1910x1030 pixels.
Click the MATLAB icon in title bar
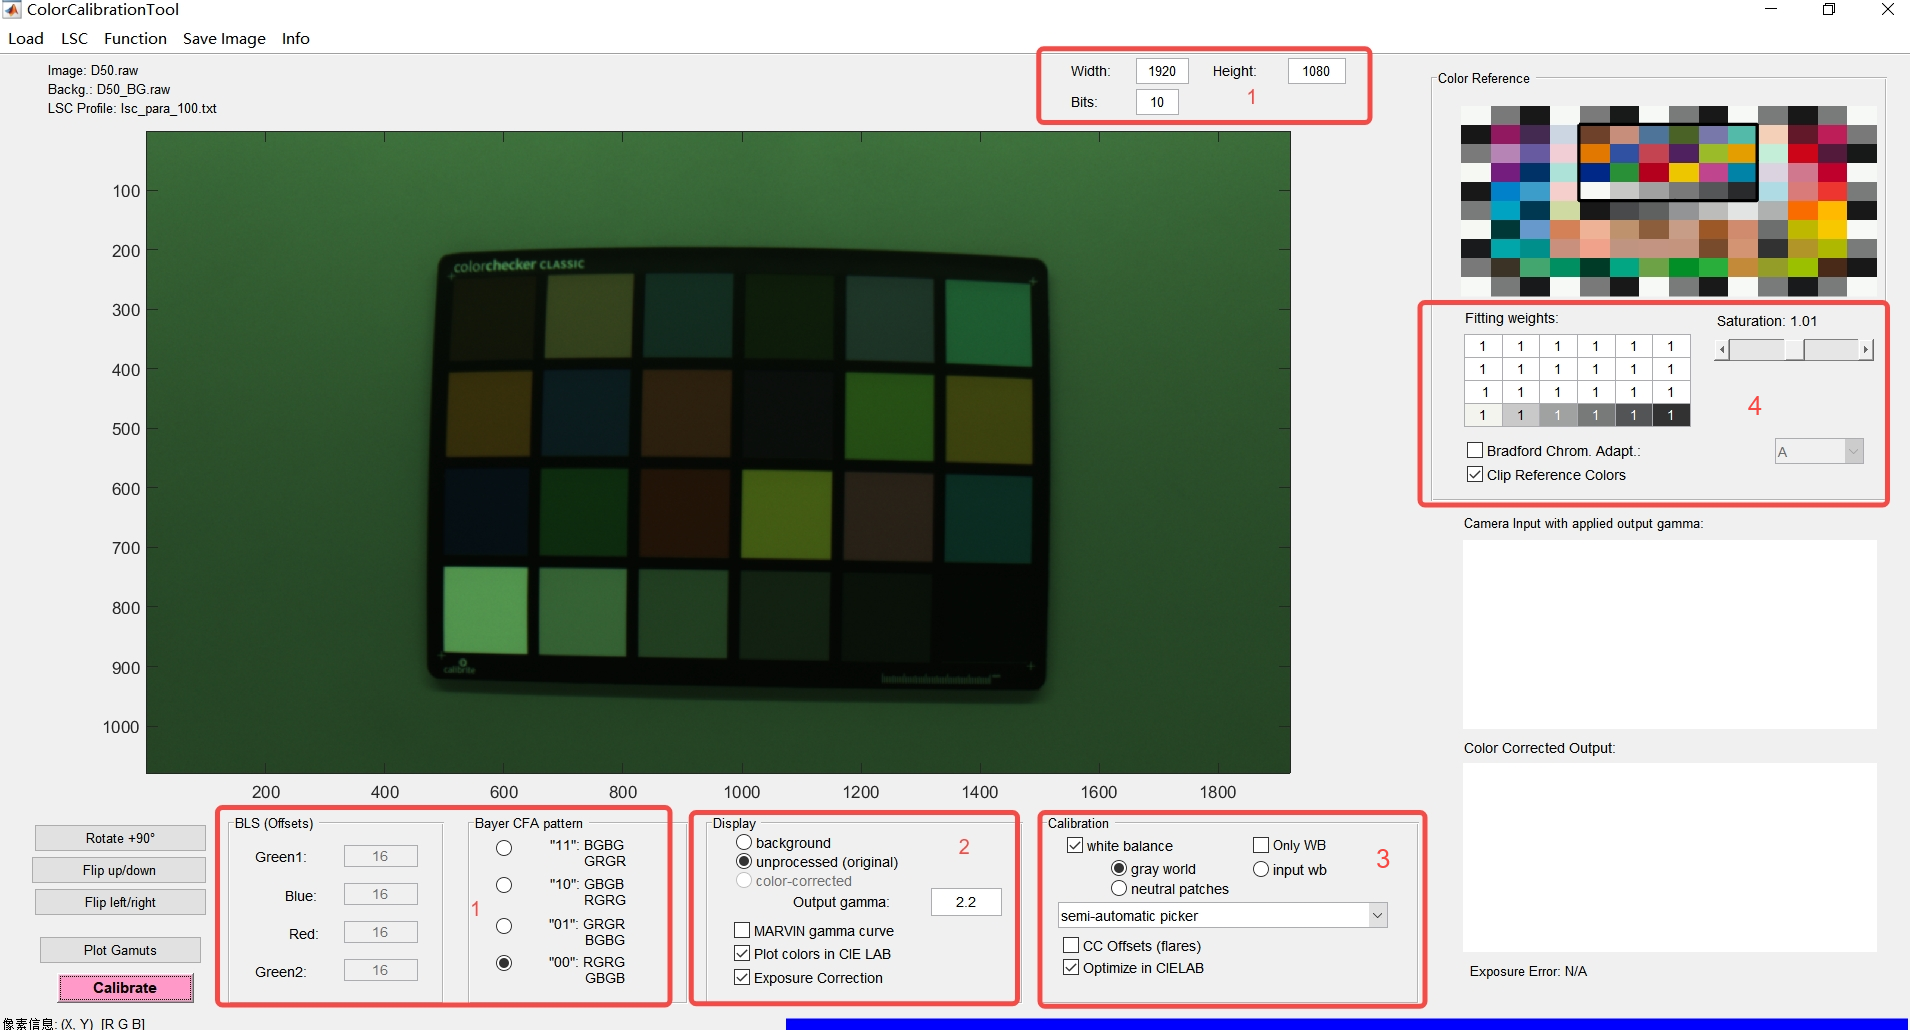(12, 10)
